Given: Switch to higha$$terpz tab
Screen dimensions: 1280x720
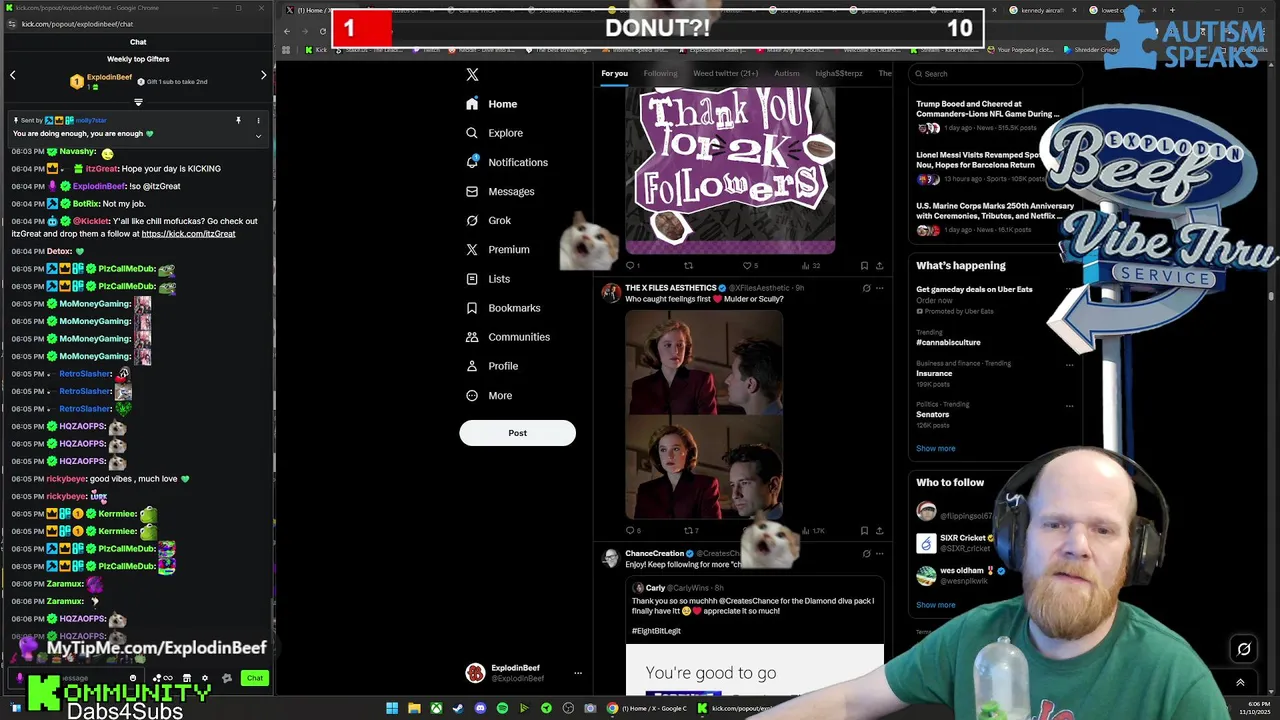Looking at the screenshot, I should tap(839, 73).
